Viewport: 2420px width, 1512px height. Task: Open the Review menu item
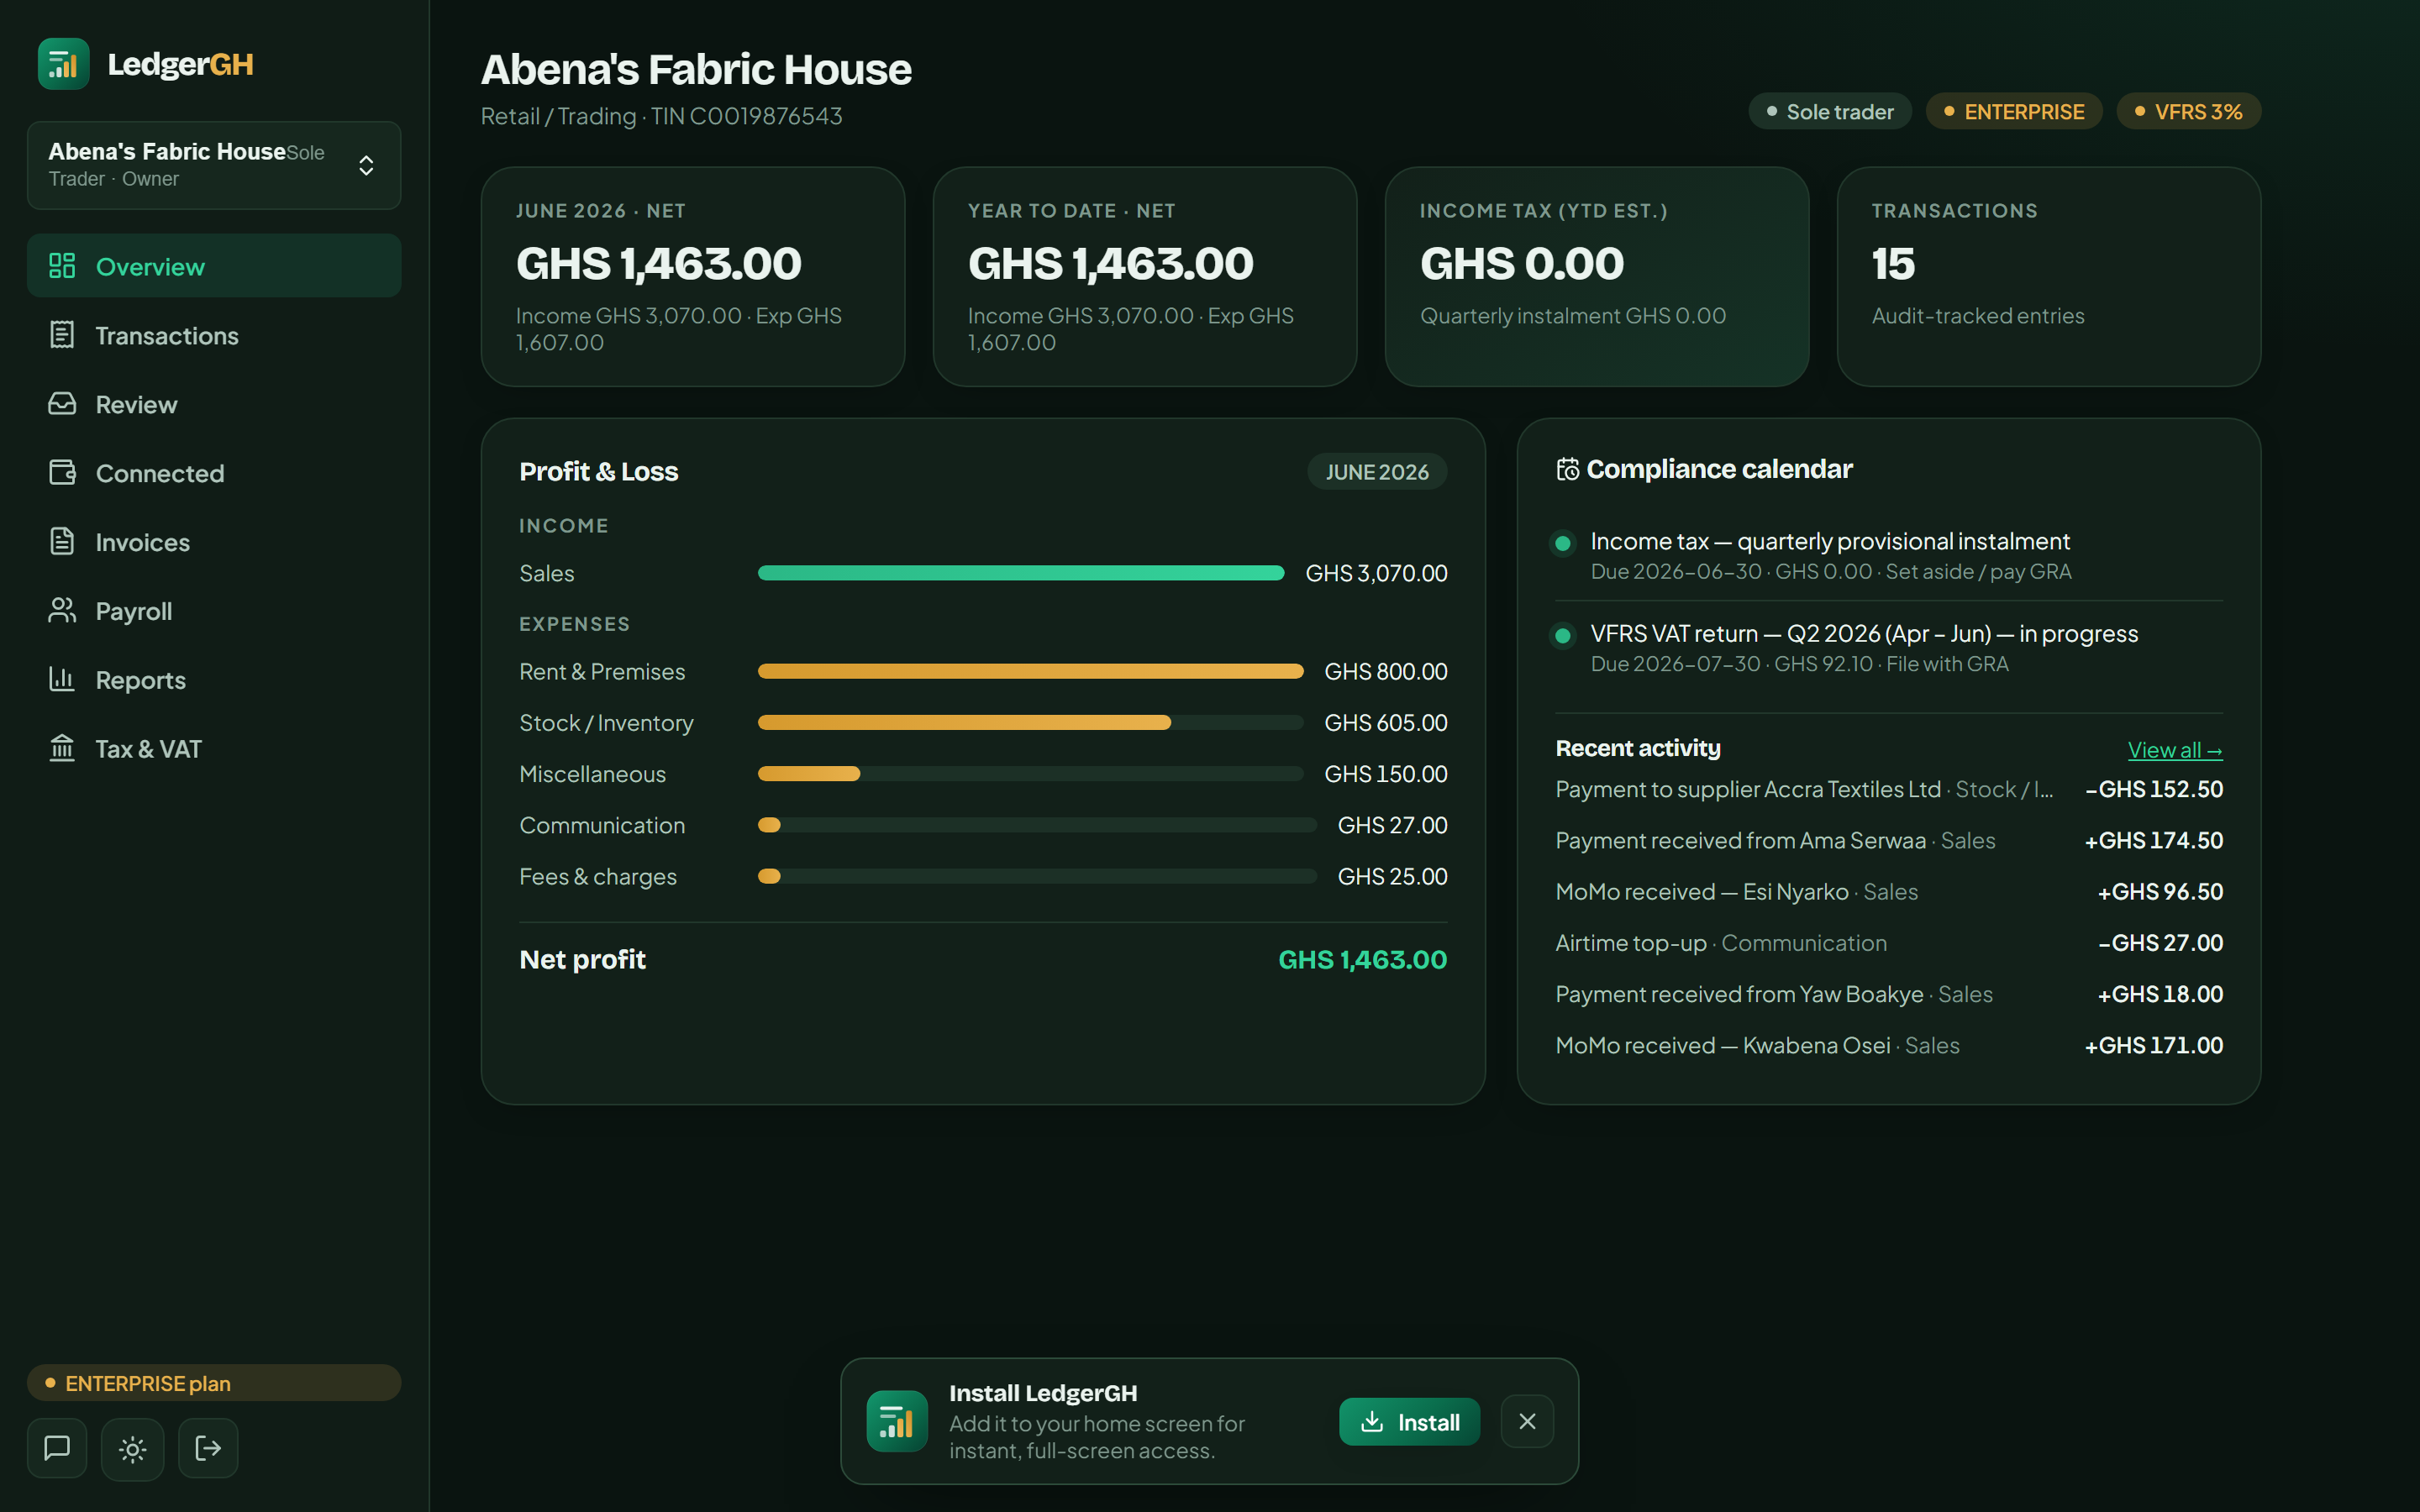[x=214, y=404]
